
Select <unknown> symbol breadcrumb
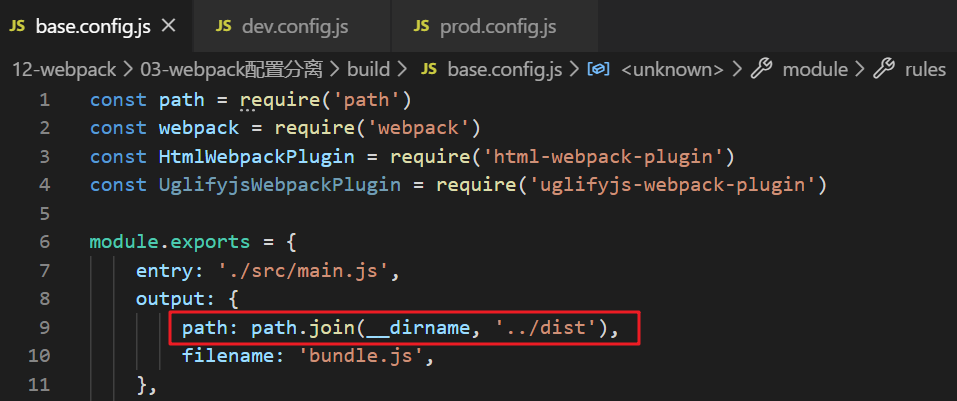672,70
